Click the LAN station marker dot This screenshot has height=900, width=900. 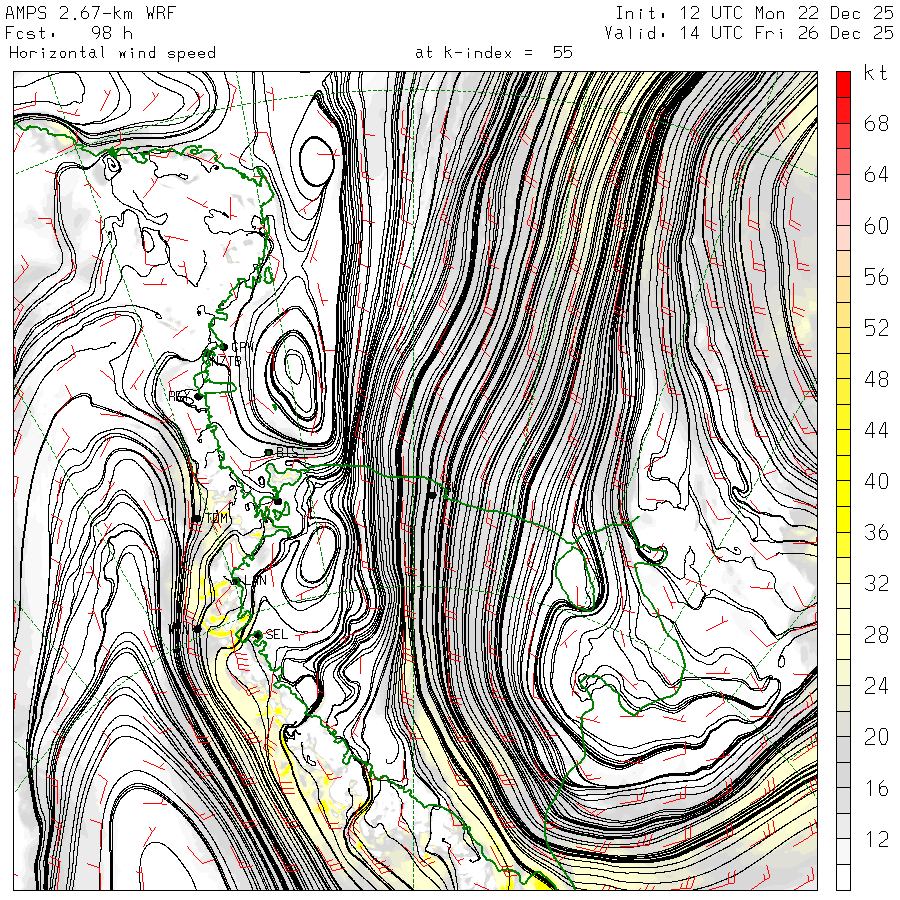point(236,581)
